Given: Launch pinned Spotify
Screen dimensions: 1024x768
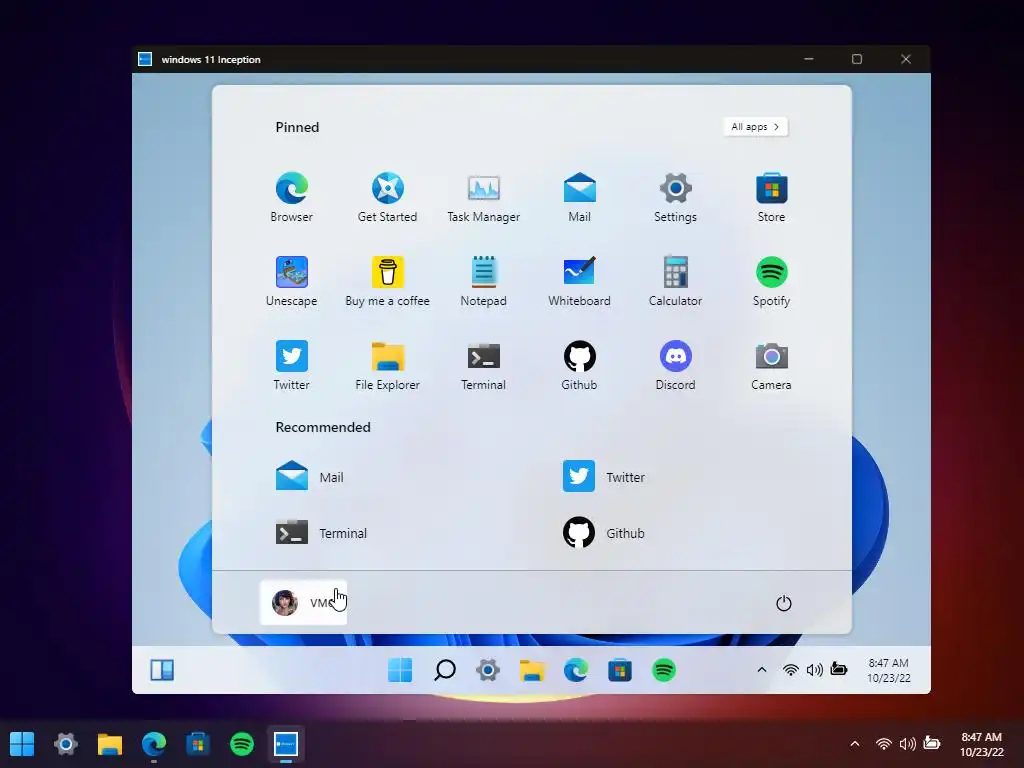Looking at the screenshot, I should 771,281.
